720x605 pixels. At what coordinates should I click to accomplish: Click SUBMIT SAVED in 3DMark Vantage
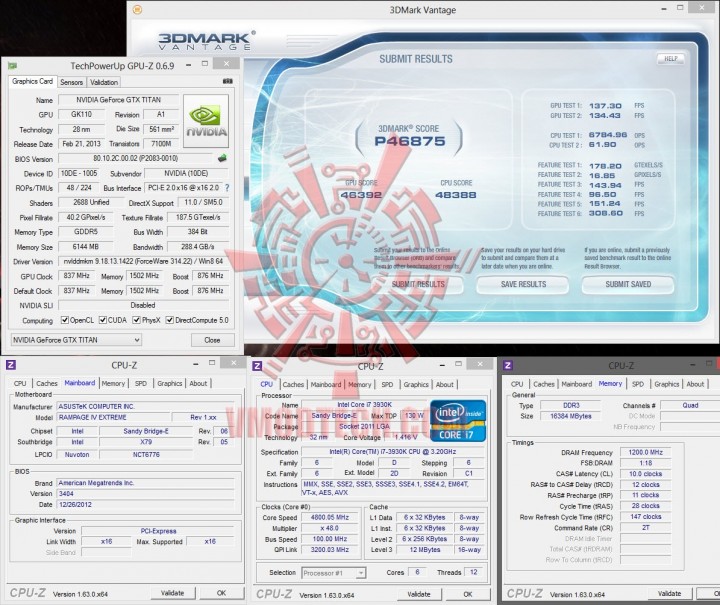pos(628,284)
